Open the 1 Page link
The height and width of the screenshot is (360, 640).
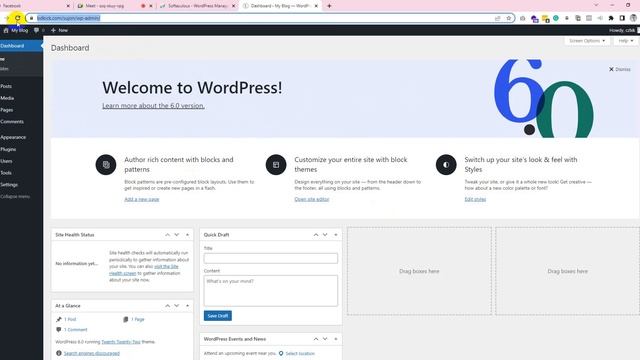[x=138, y=319]
